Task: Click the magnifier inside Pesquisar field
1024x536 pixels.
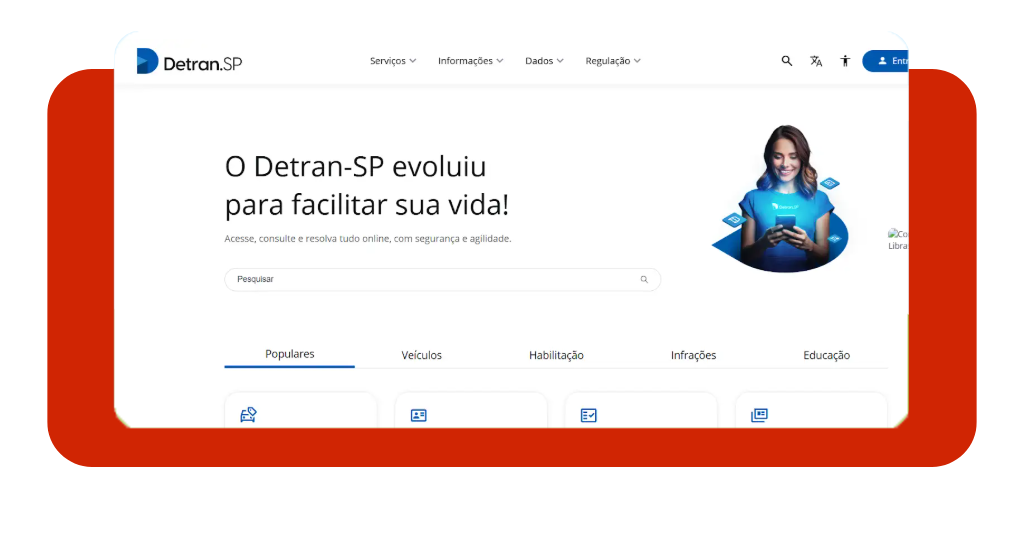Action: [x=644, y=279]
